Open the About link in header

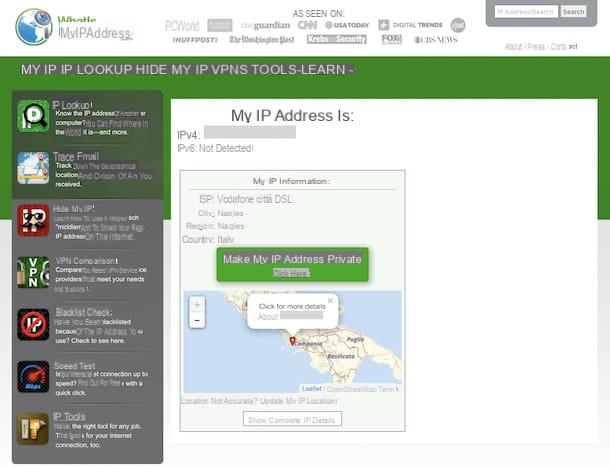click(514, 47)
